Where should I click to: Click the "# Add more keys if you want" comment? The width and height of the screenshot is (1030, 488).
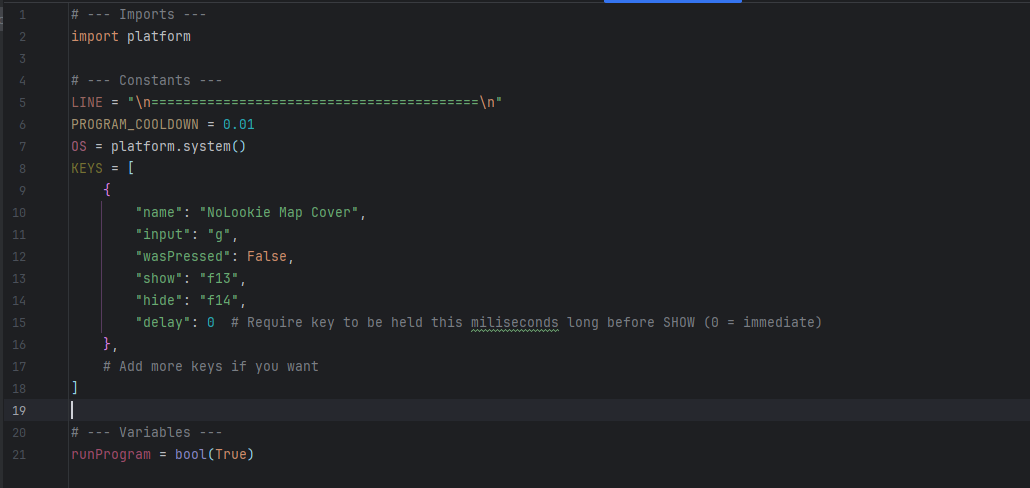[x=210, y=366]
